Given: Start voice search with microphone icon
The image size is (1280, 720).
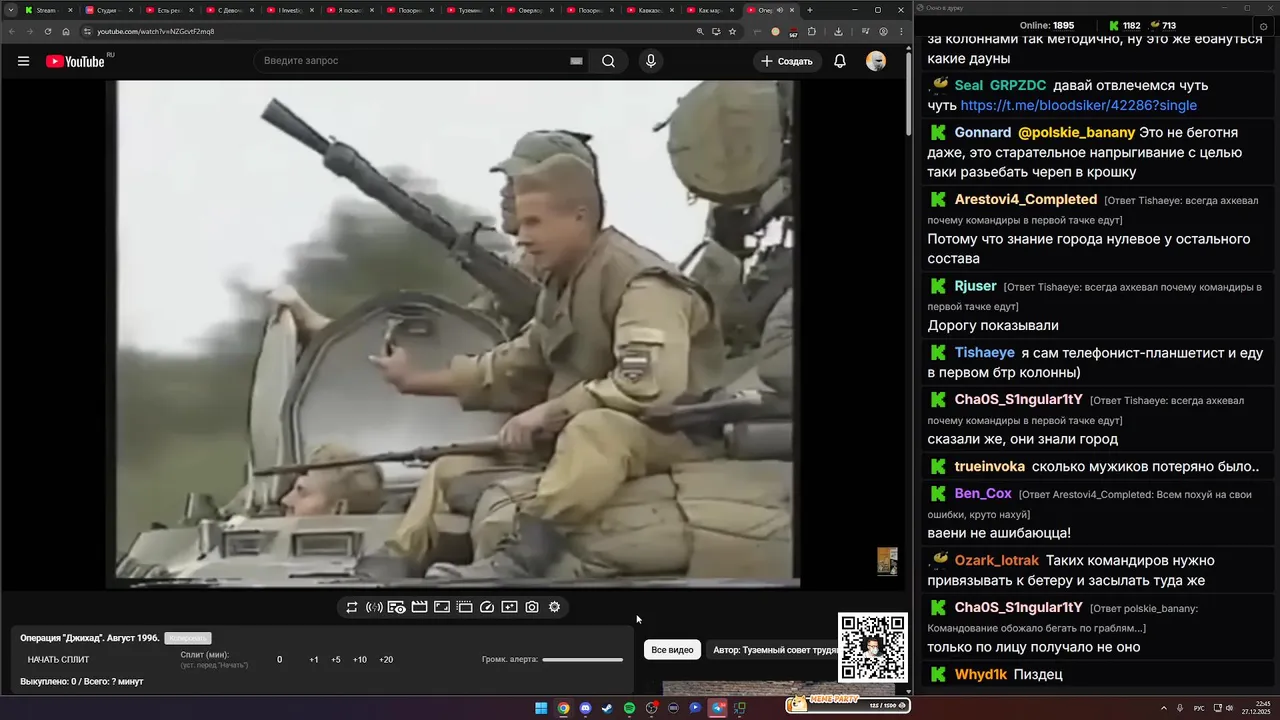Looking at the screenshot, I should [651, 61].
